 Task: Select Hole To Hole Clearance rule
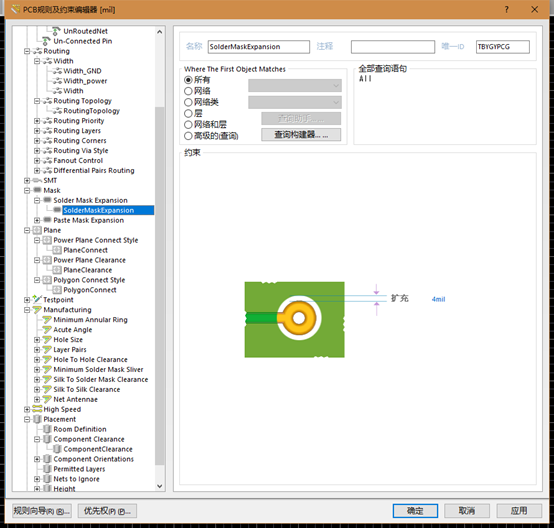90,359
